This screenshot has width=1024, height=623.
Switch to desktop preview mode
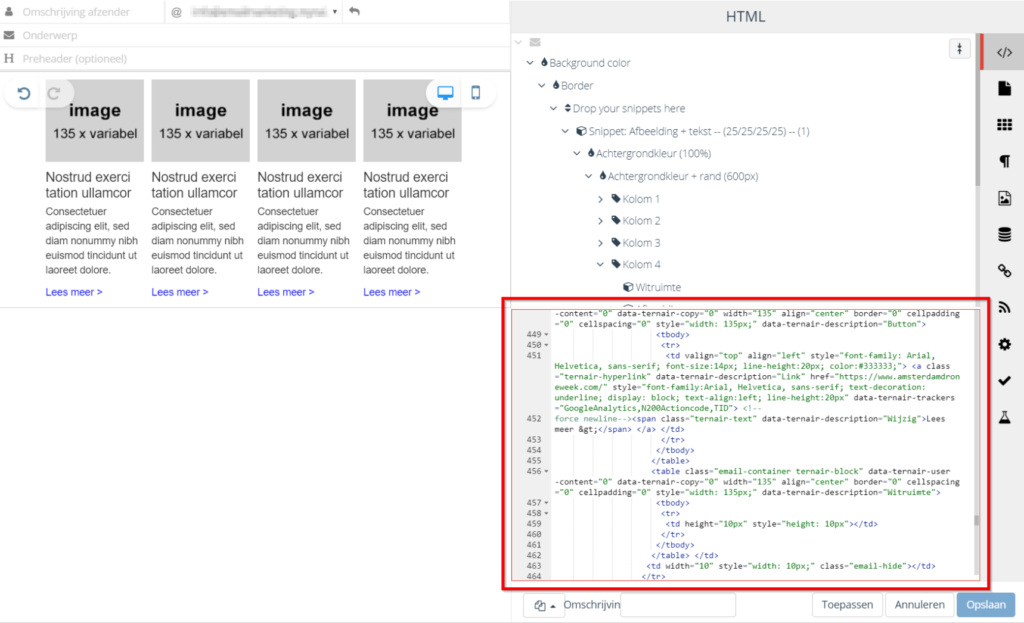pyautogui.click(x=445, y=93)
